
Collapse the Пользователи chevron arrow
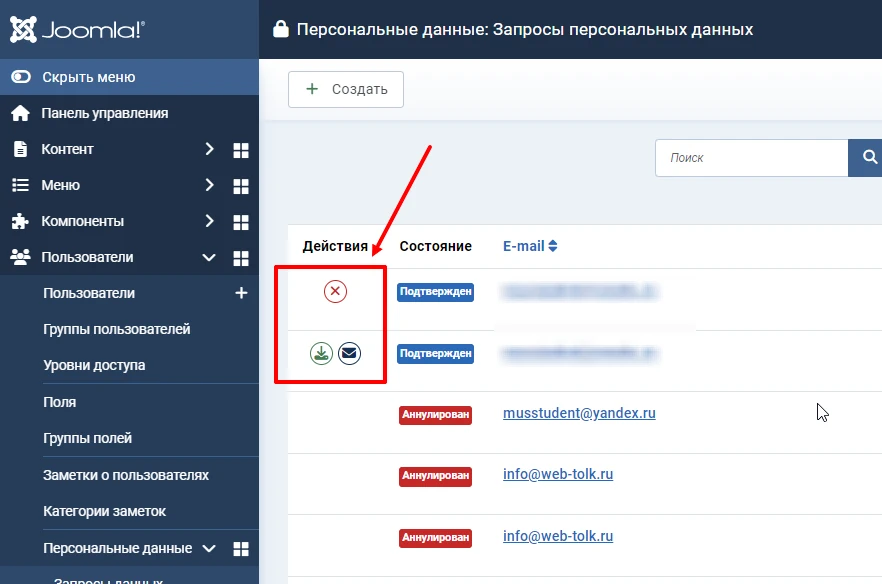(x=209, y=258)
